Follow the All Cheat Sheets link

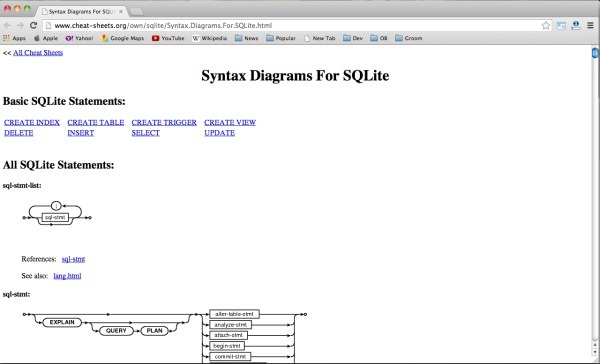[x=38, y=53]
